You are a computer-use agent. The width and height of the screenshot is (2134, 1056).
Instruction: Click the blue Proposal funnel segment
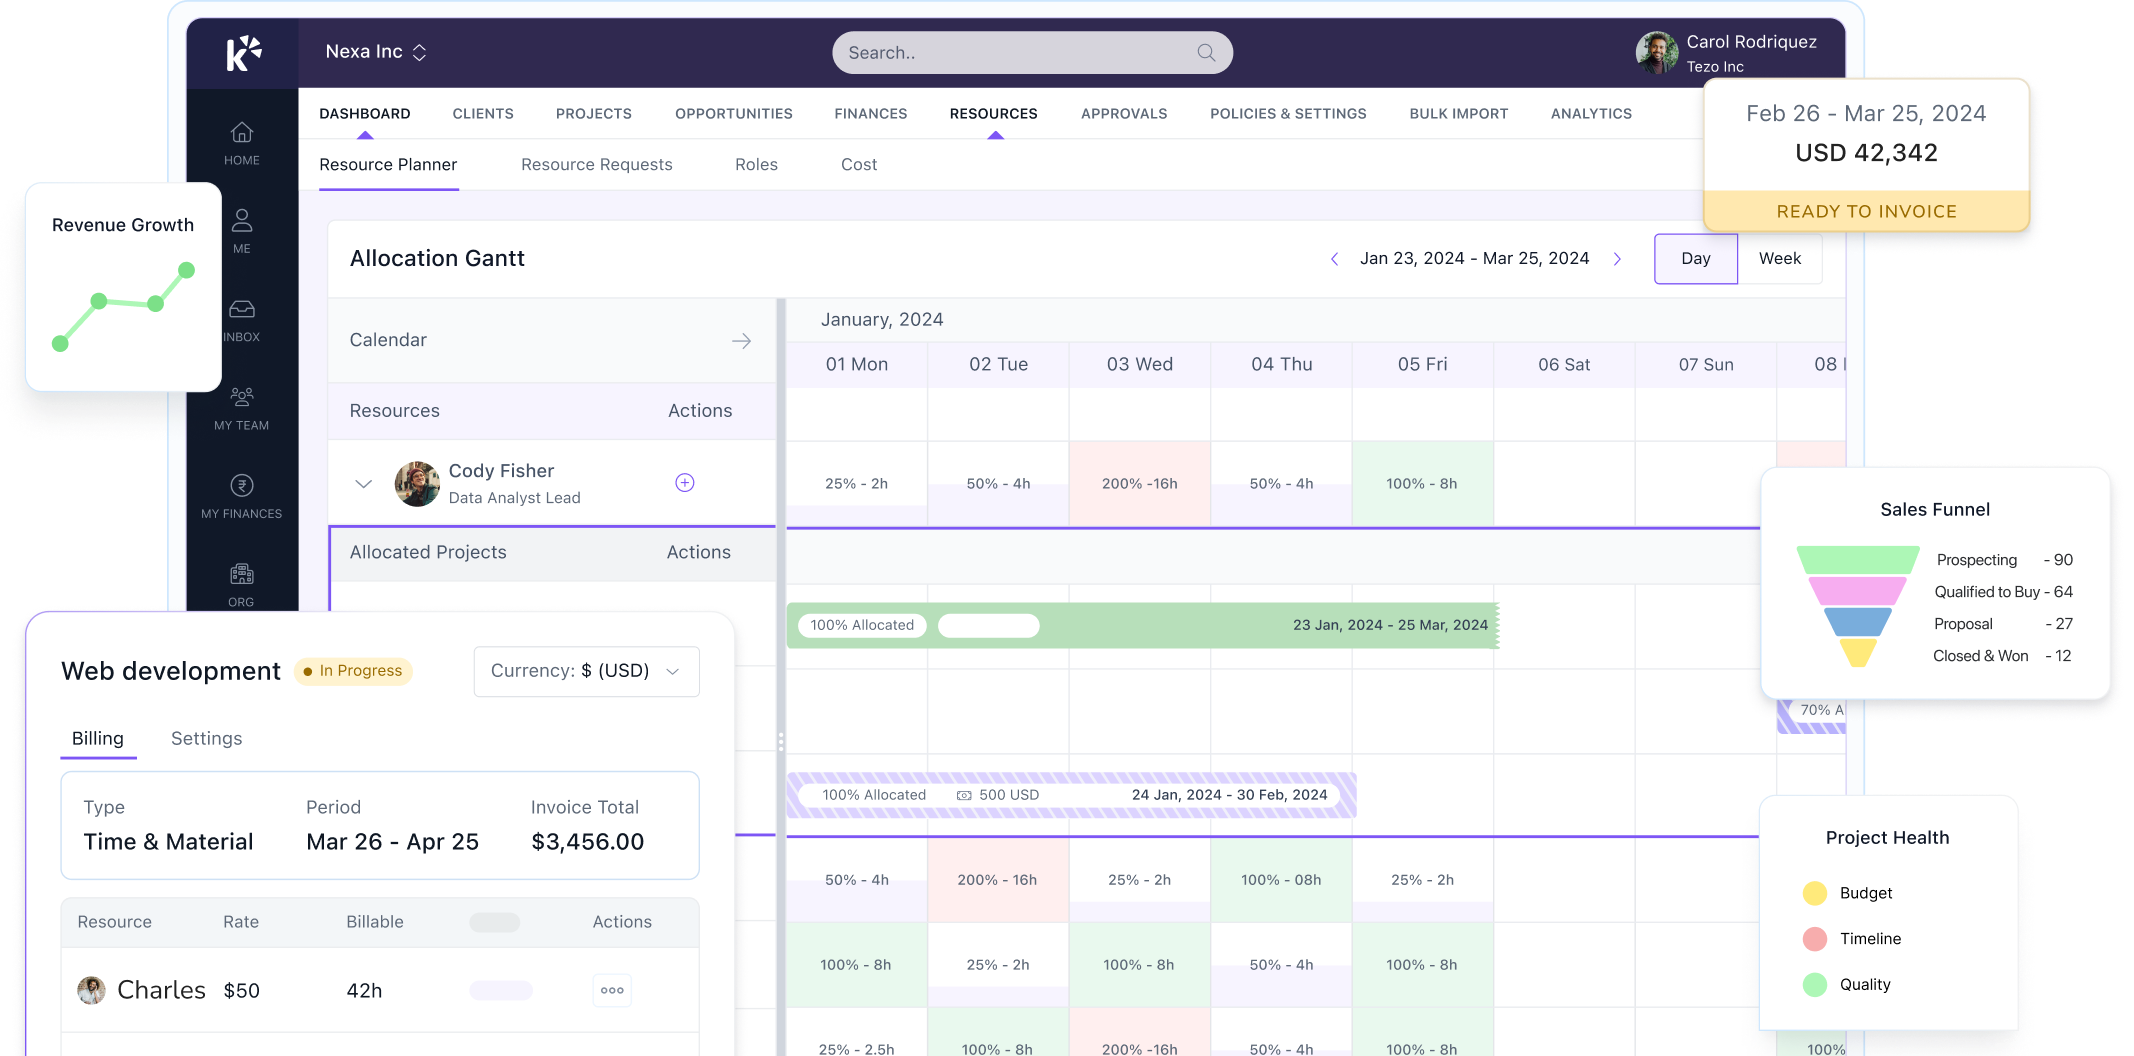coord(1858,622)
